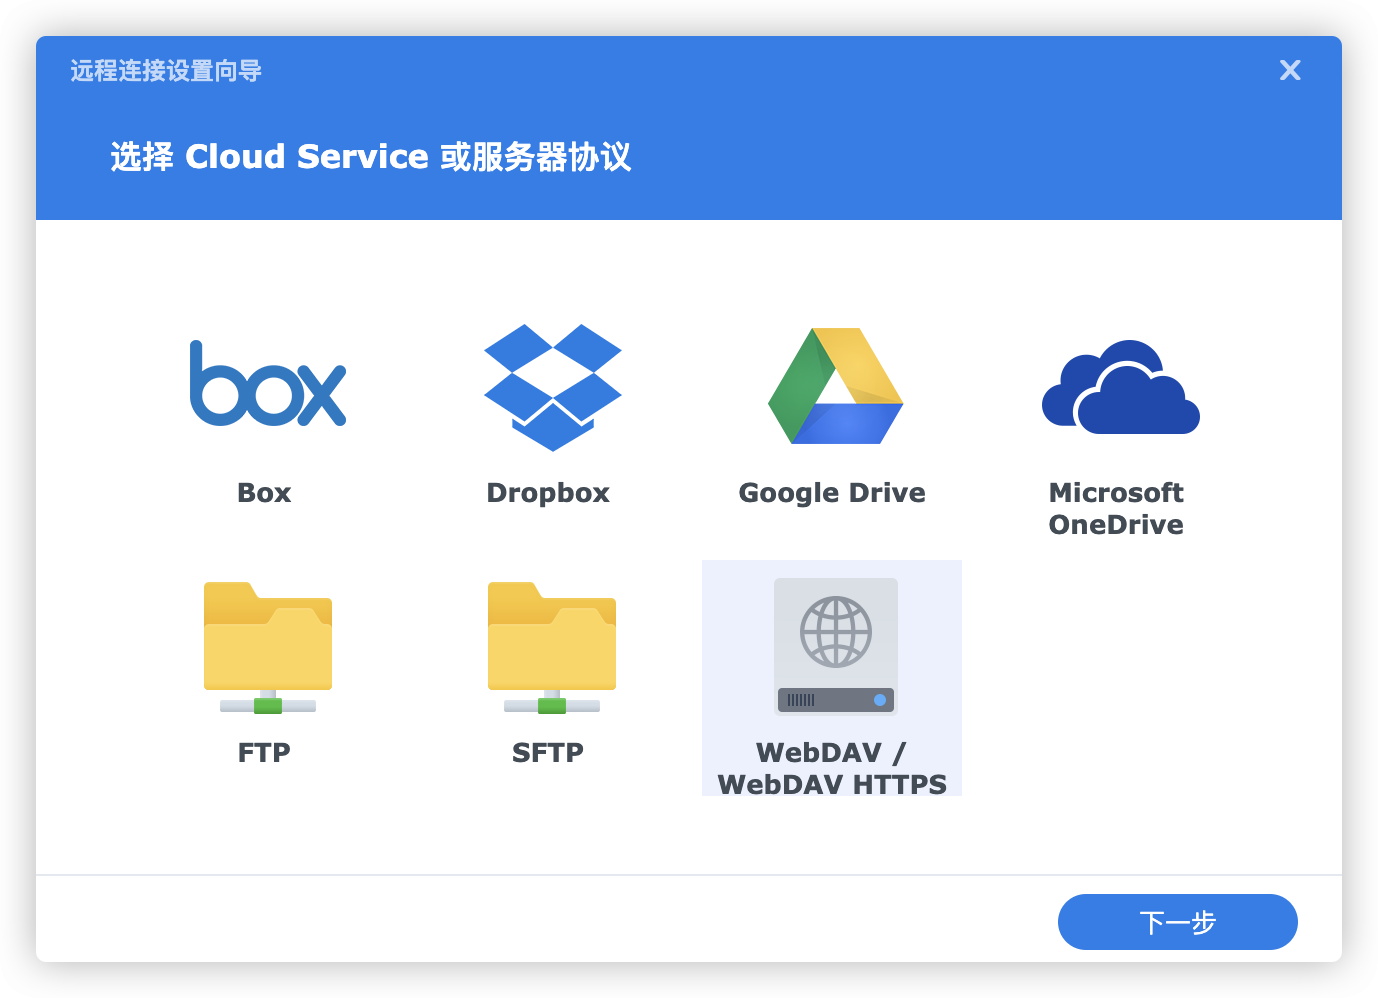Screen dimensions: 1378x998
Task: Select the Microsoft OneDrive cloud icon
Action: pyautogui.click(x=1120, y=388)
